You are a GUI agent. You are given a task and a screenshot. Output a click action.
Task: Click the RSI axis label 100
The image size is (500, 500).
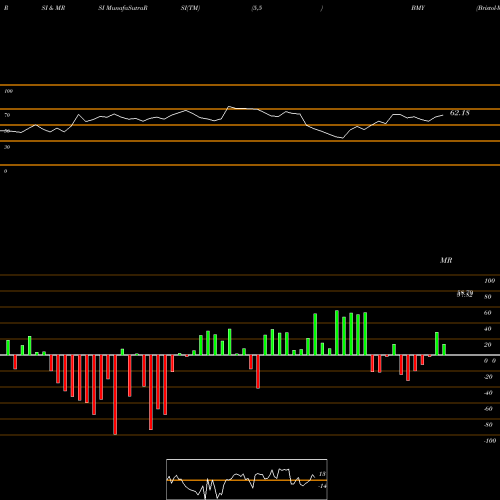(x=9, y=91)
